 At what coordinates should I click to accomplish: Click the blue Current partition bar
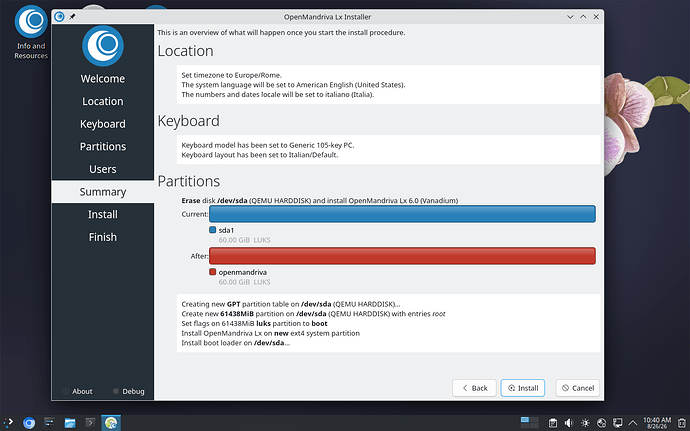[402, 214]
